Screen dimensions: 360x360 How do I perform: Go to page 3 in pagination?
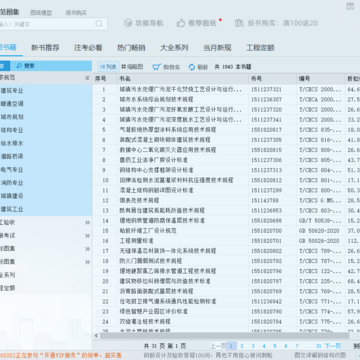coord(253,346)
